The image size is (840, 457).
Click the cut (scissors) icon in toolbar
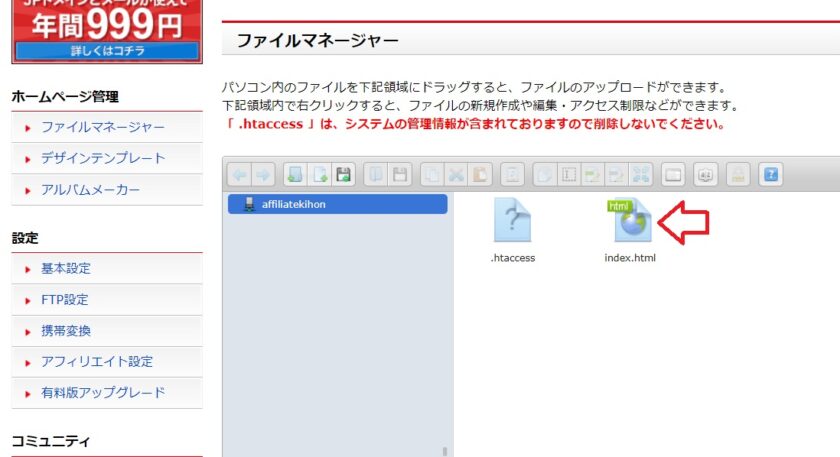pos(456,175)
